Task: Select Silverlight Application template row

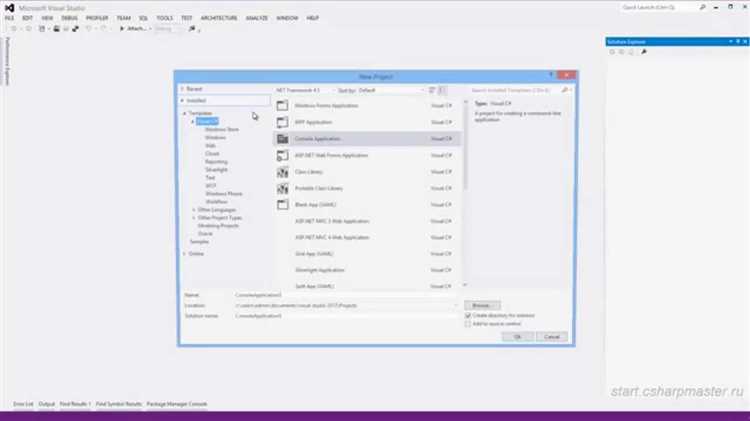Action: tap(367, 270)
